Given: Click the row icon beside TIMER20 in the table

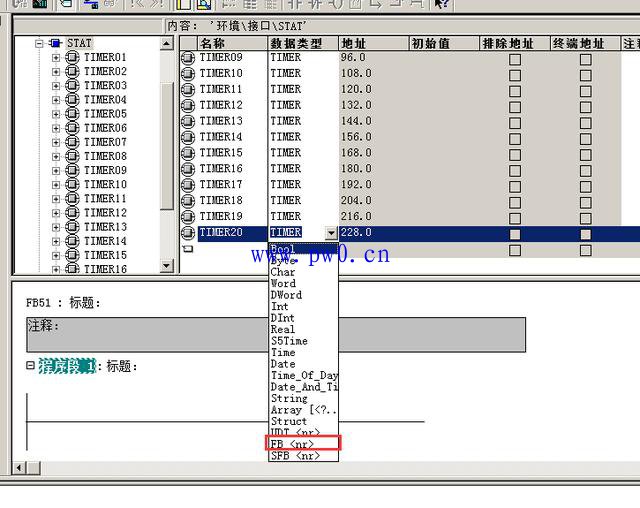Looking at the screenshot, I should pyautogui.click(x=188, y=233).
